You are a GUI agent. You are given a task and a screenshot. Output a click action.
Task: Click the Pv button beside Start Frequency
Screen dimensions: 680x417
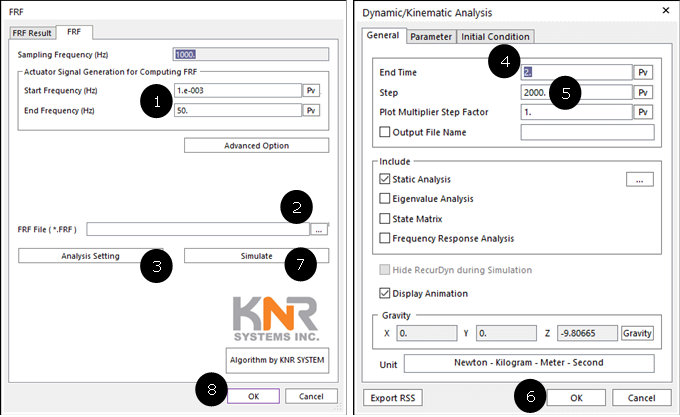click(x=311, y=91)
